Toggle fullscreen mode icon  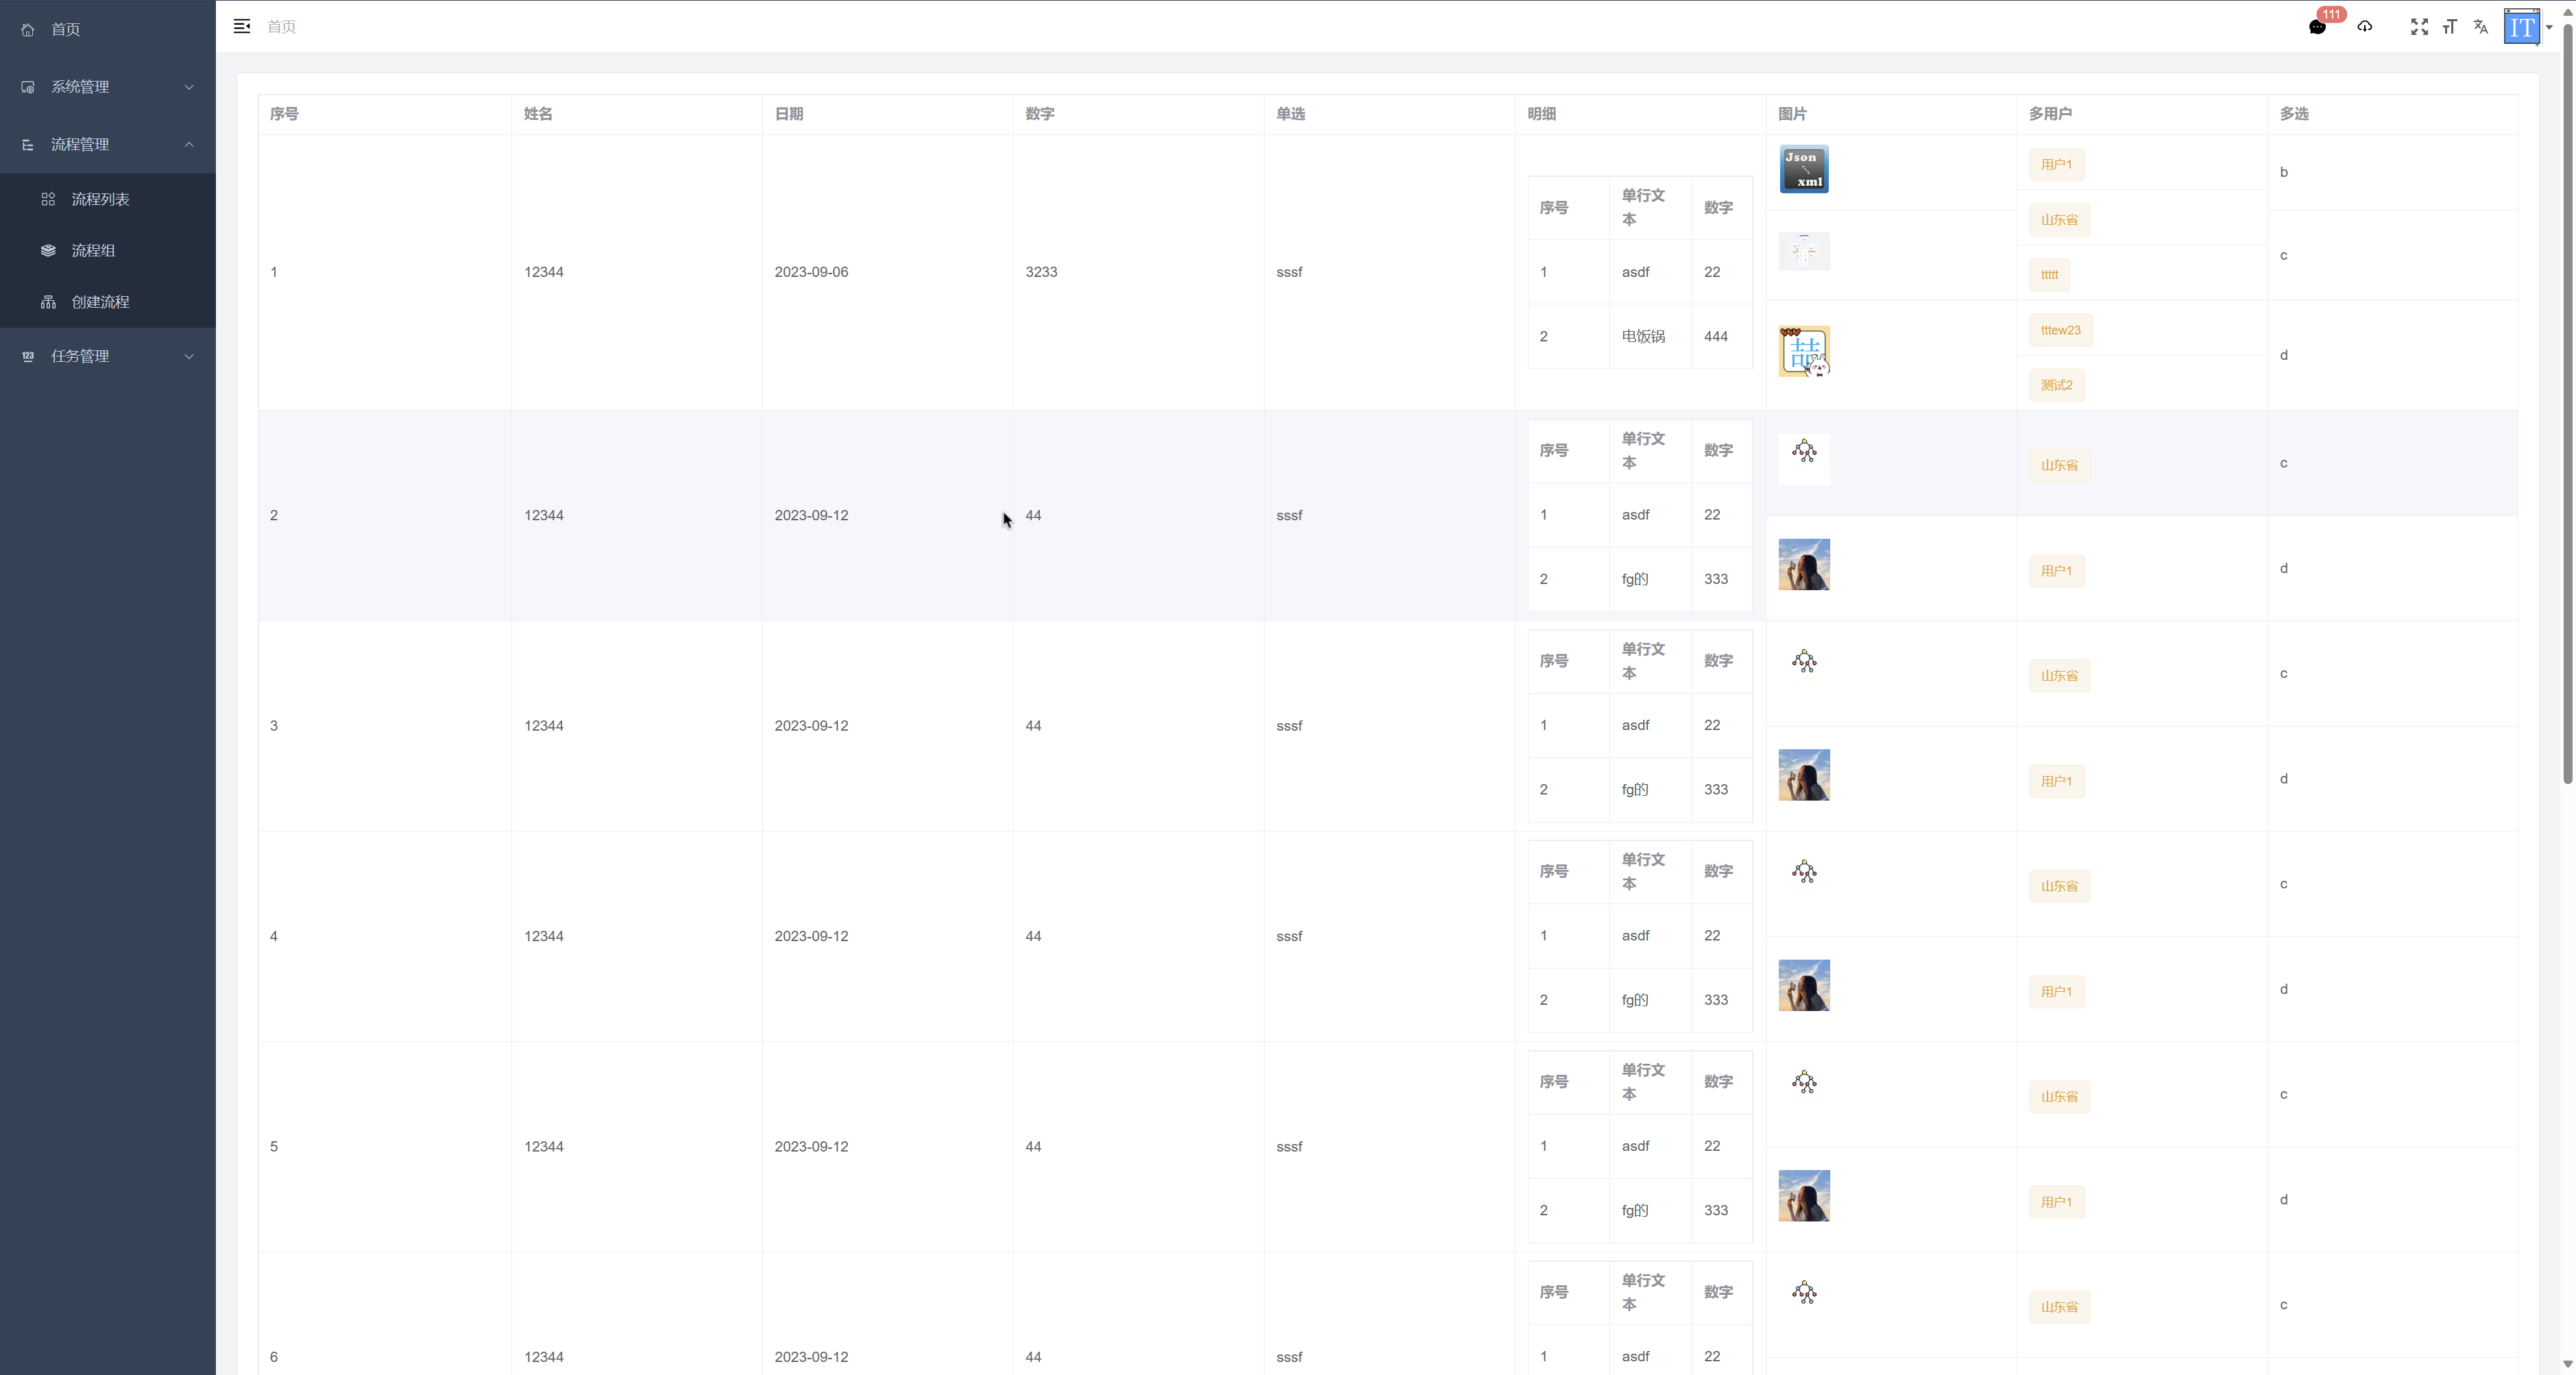[2419, 27]
